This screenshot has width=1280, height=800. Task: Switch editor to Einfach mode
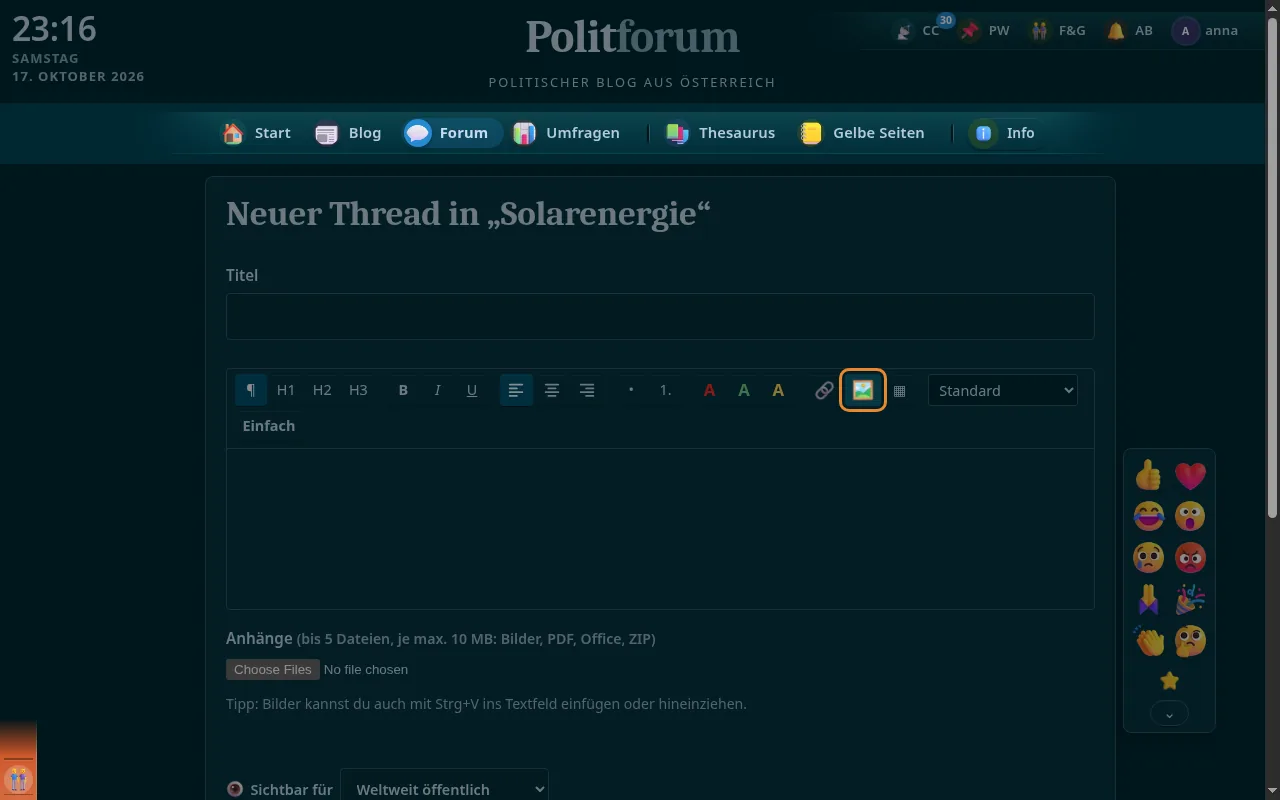(269, 426)
